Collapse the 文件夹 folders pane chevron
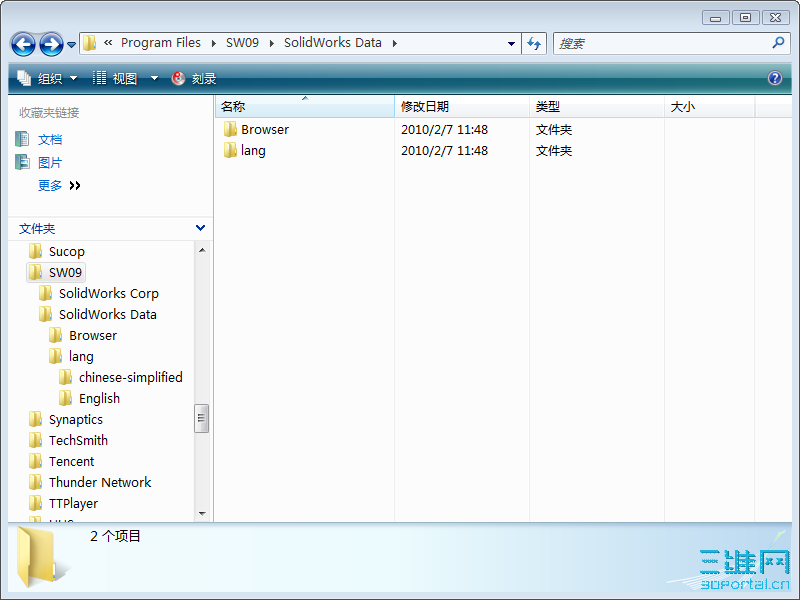 [x=201, y=228]
